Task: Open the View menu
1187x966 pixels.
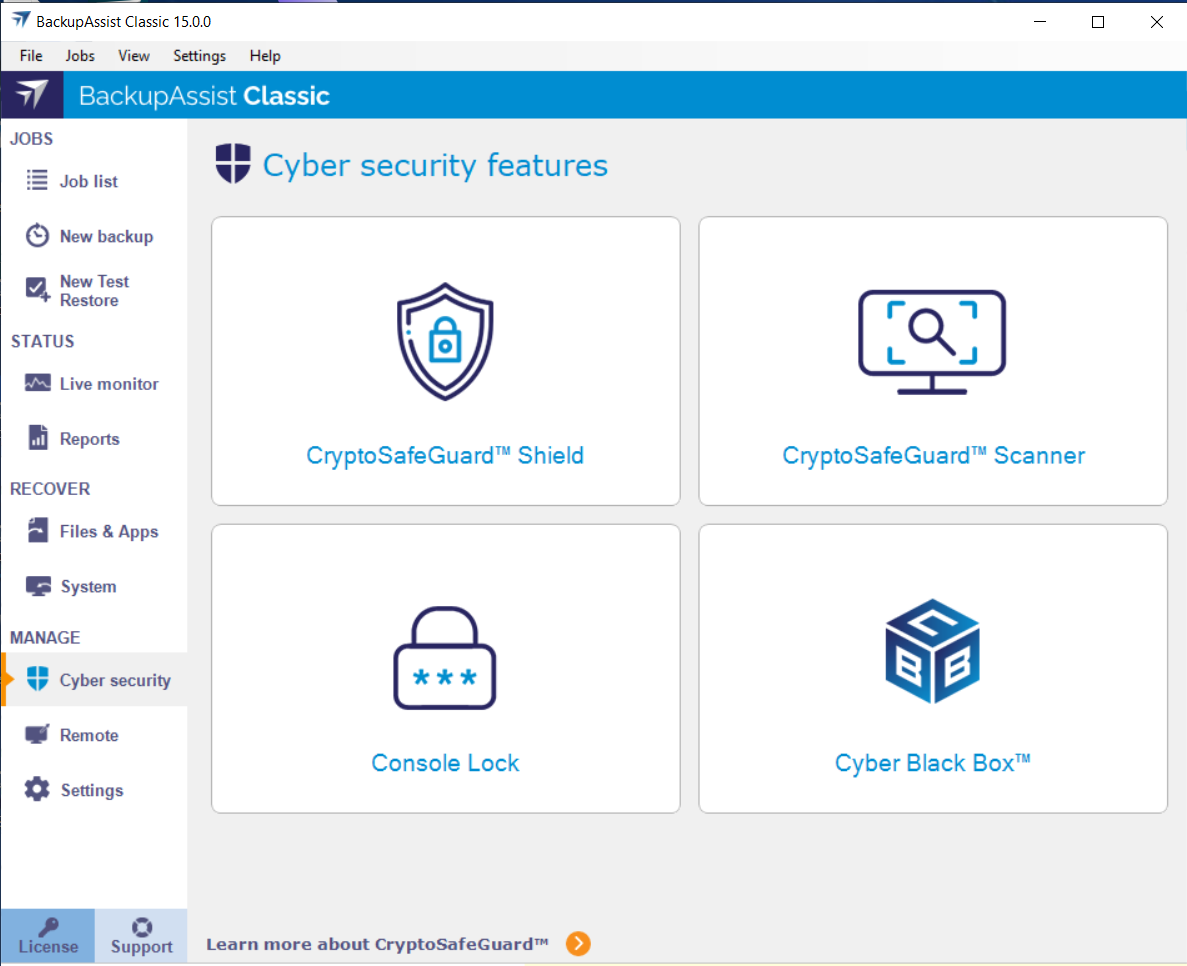Action: point(134,56)
